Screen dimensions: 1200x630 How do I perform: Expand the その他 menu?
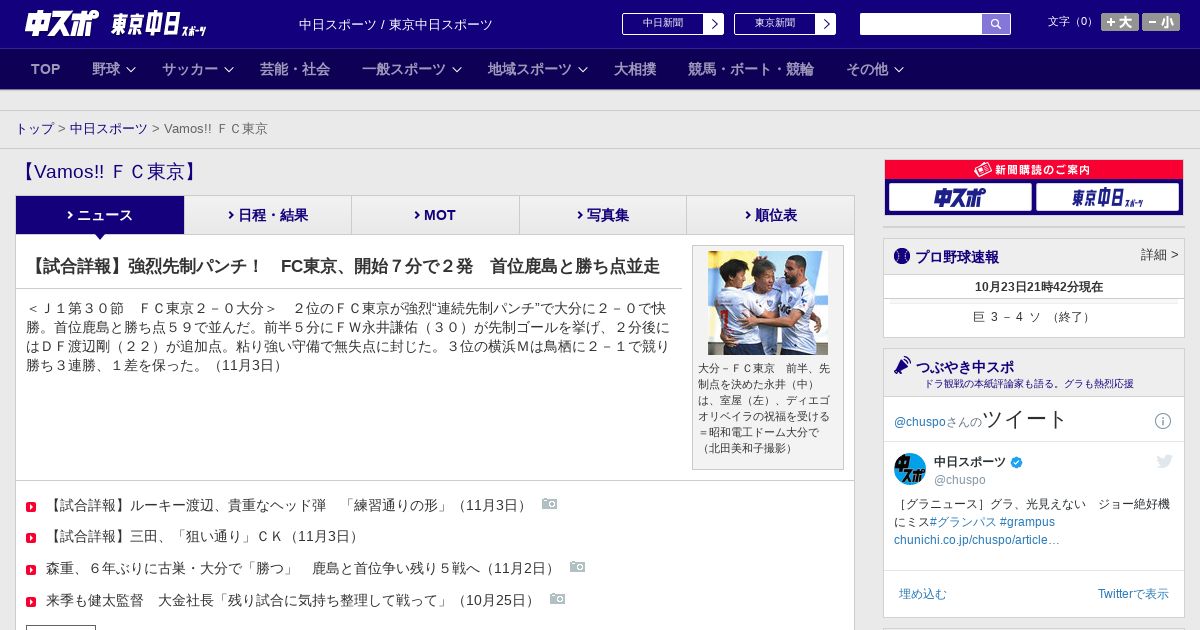875,69
